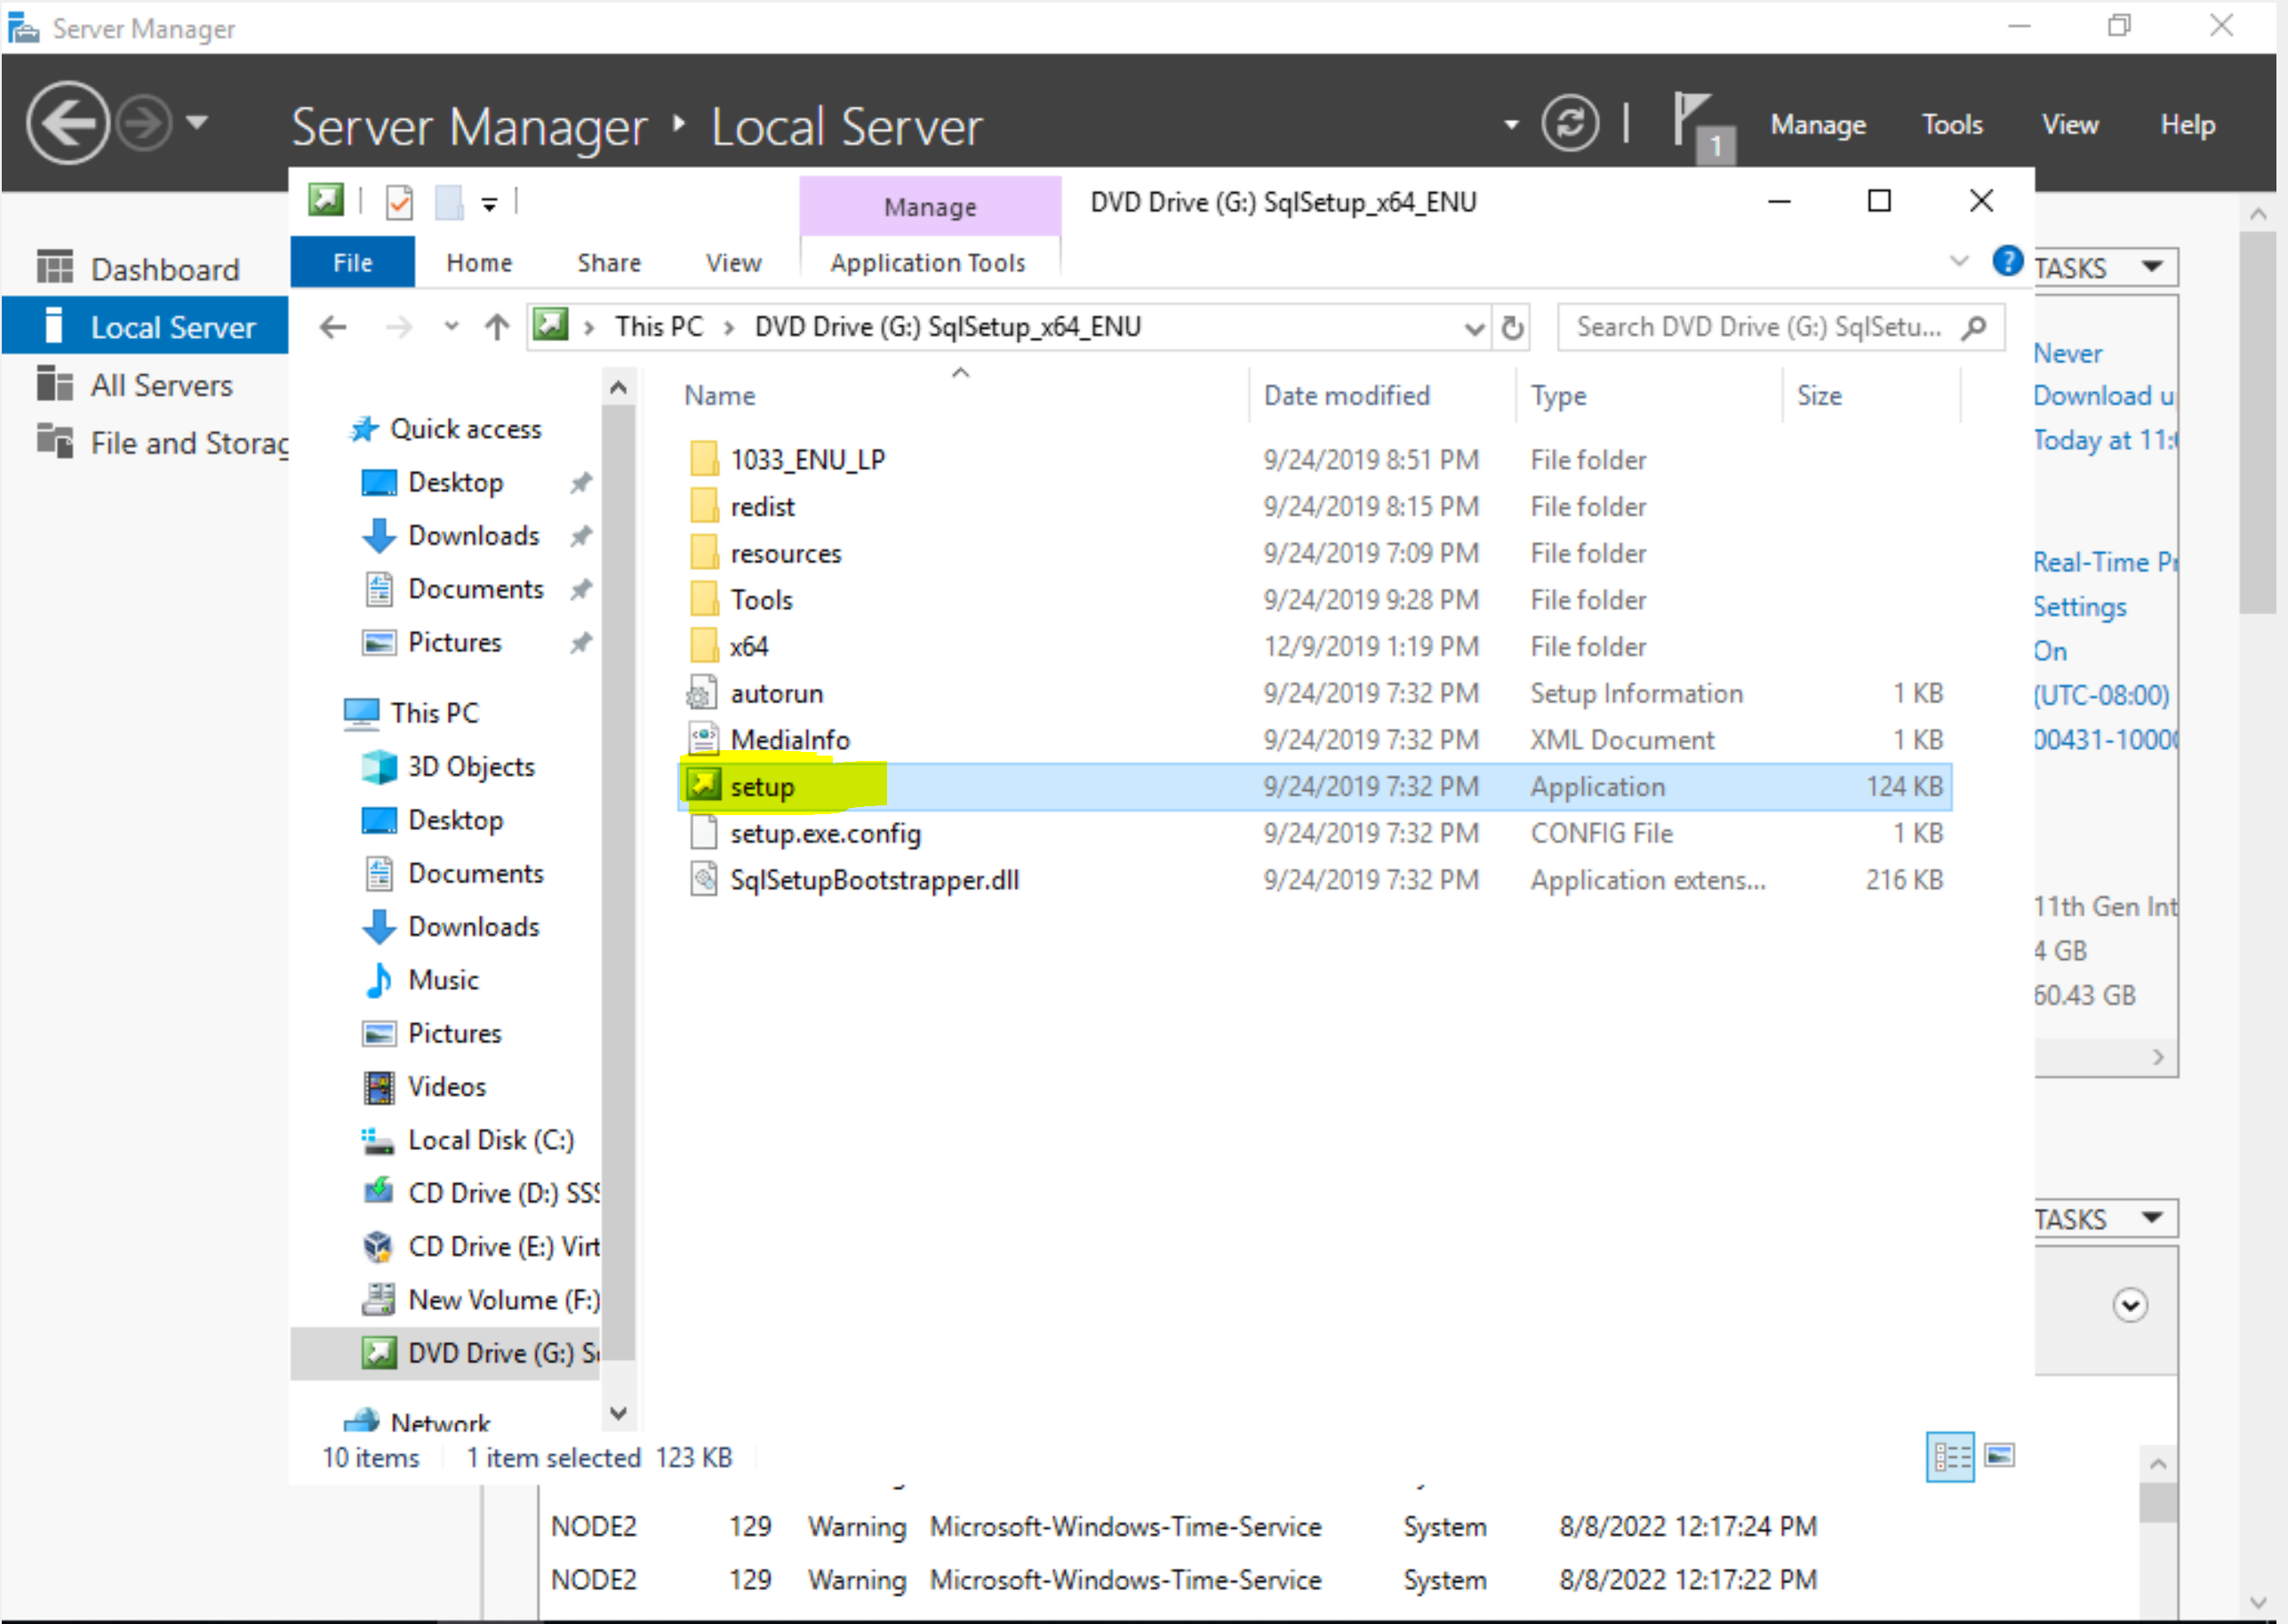Go forward in File Explorer
The image size is (2288, 1624).
399,327
